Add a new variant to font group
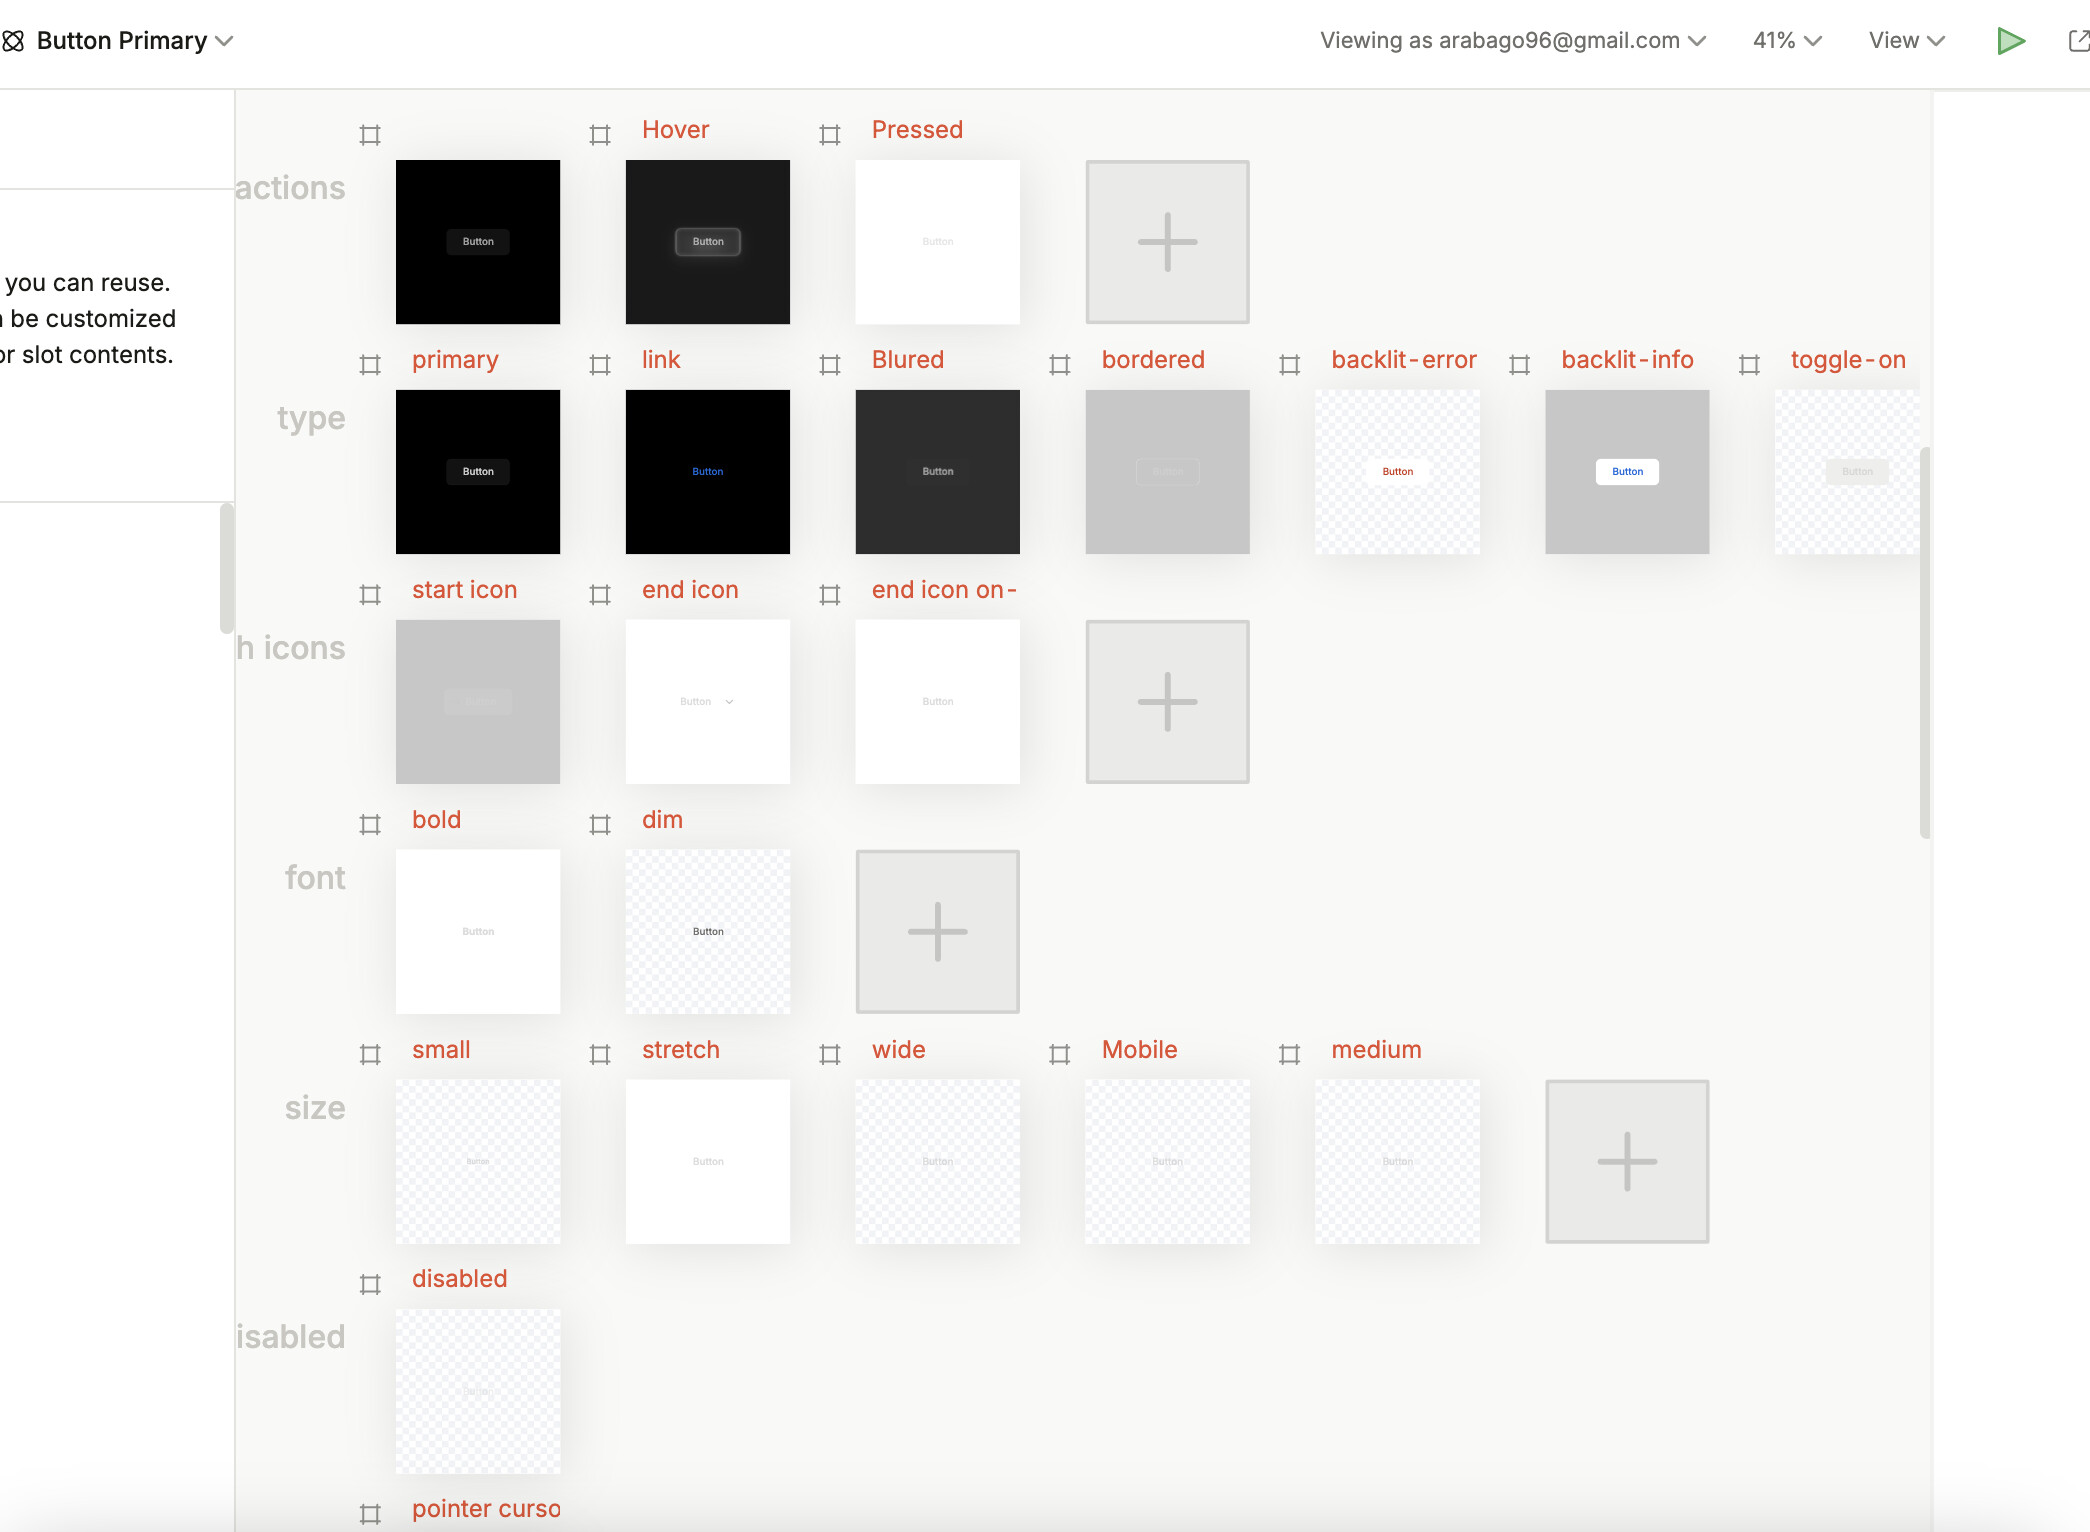Image resolution: width=2090 pixels, height=1532 pixels. coord(937,932)
